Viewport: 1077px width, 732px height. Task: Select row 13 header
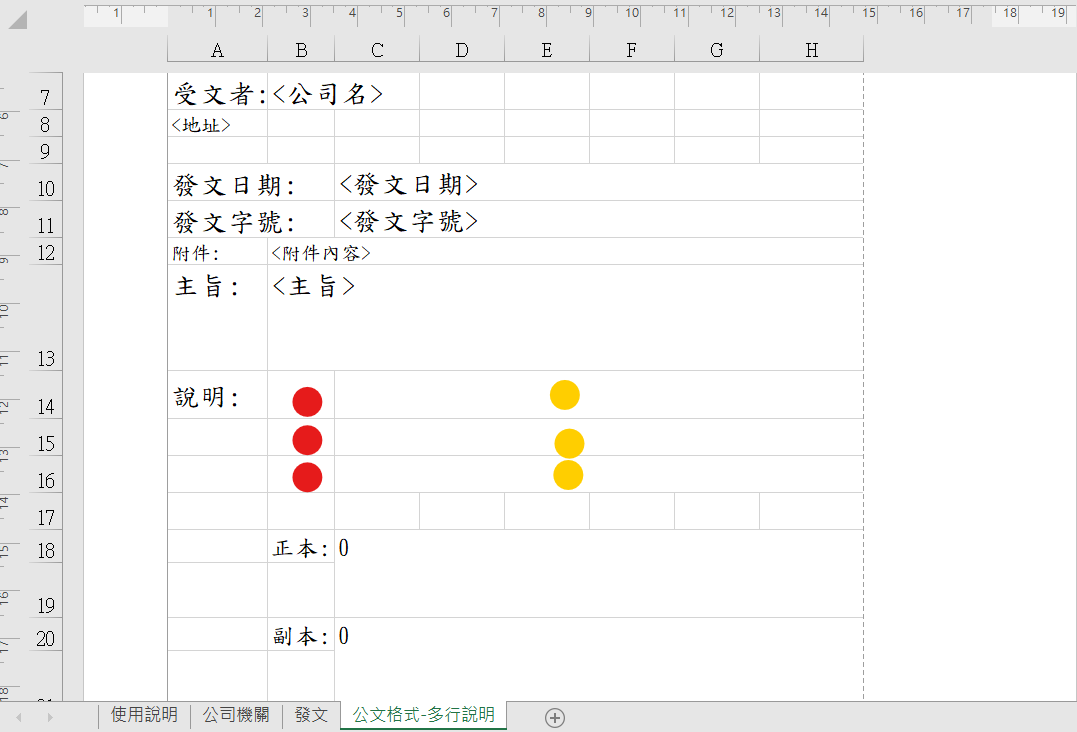[45, 318]
